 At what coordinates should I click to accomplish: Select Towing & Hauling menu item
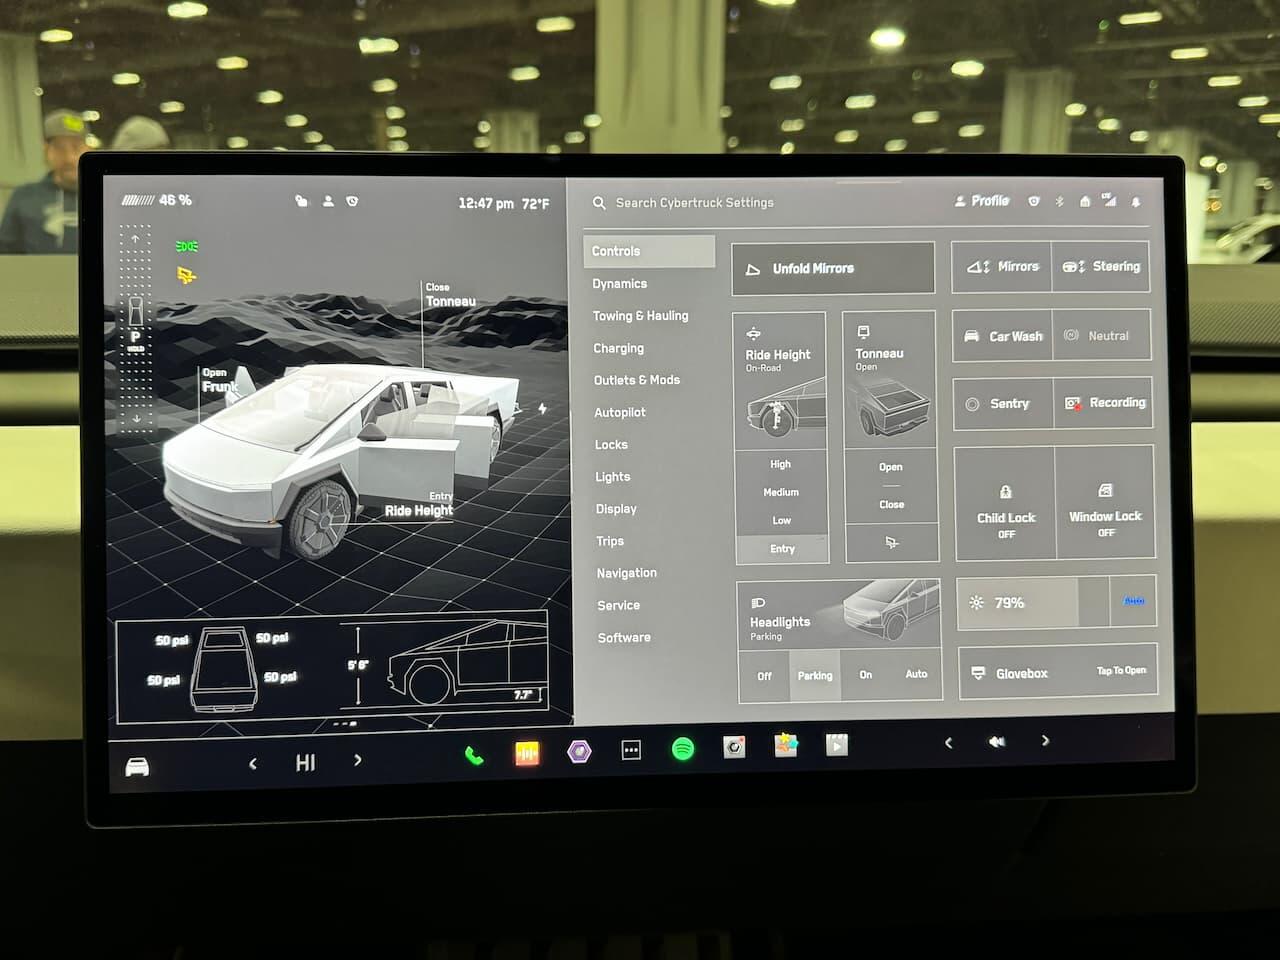640,316
